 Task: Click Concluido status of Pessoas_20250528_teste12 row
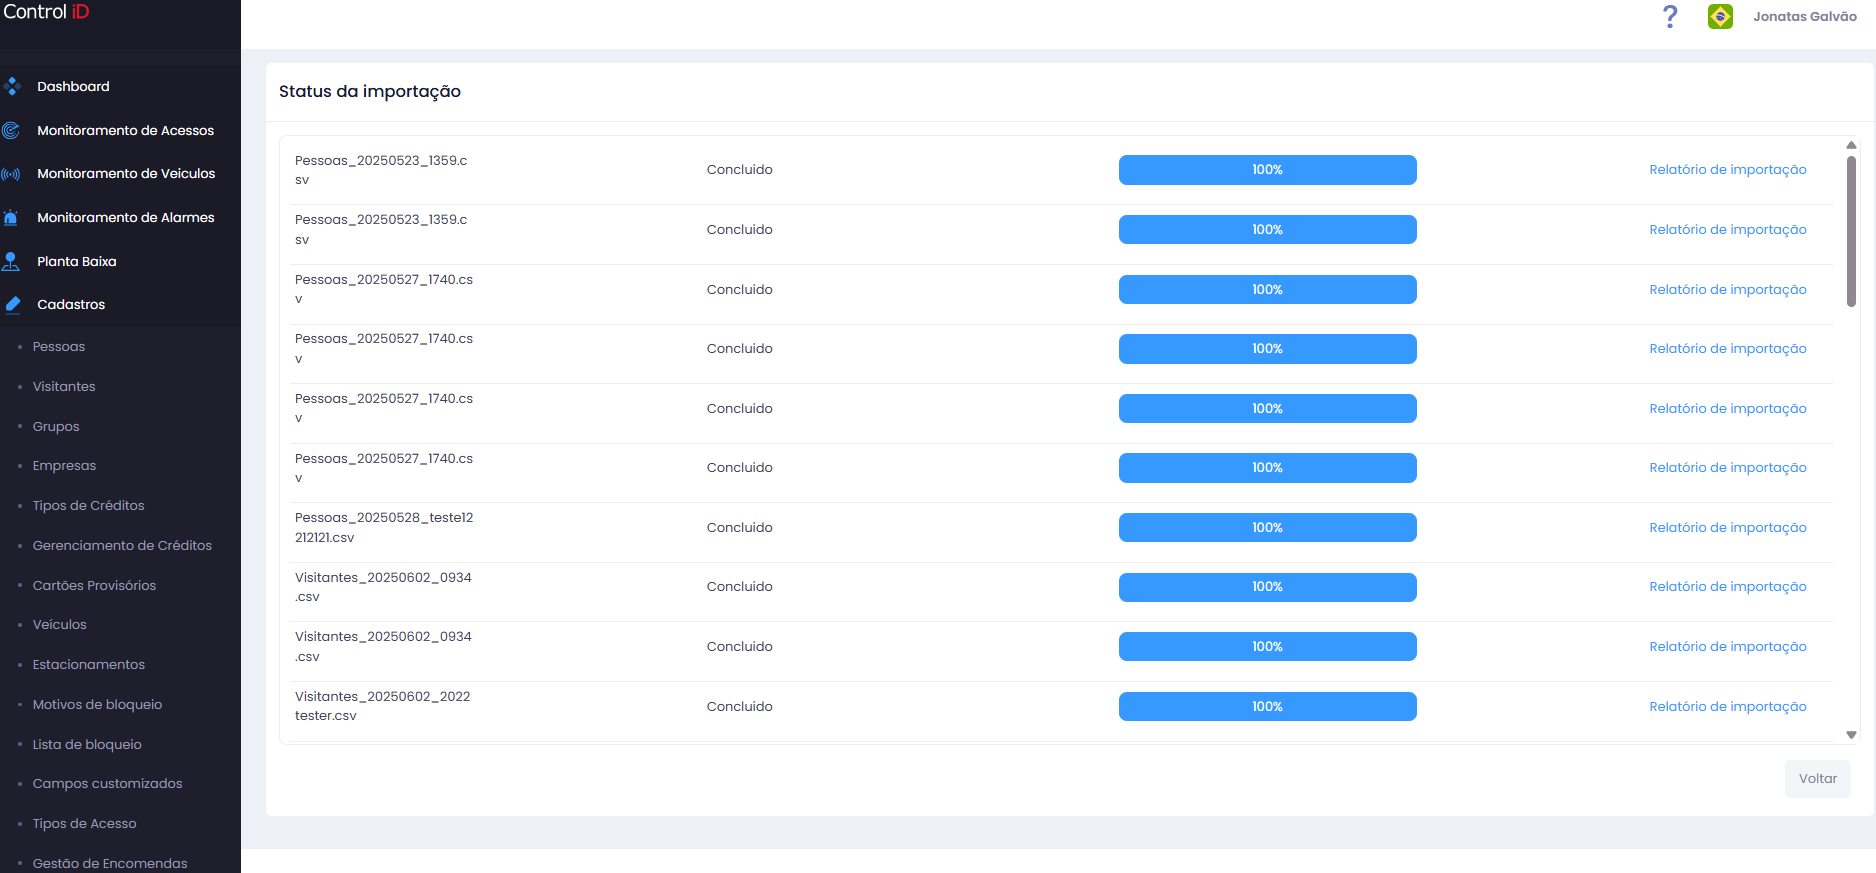739,528
